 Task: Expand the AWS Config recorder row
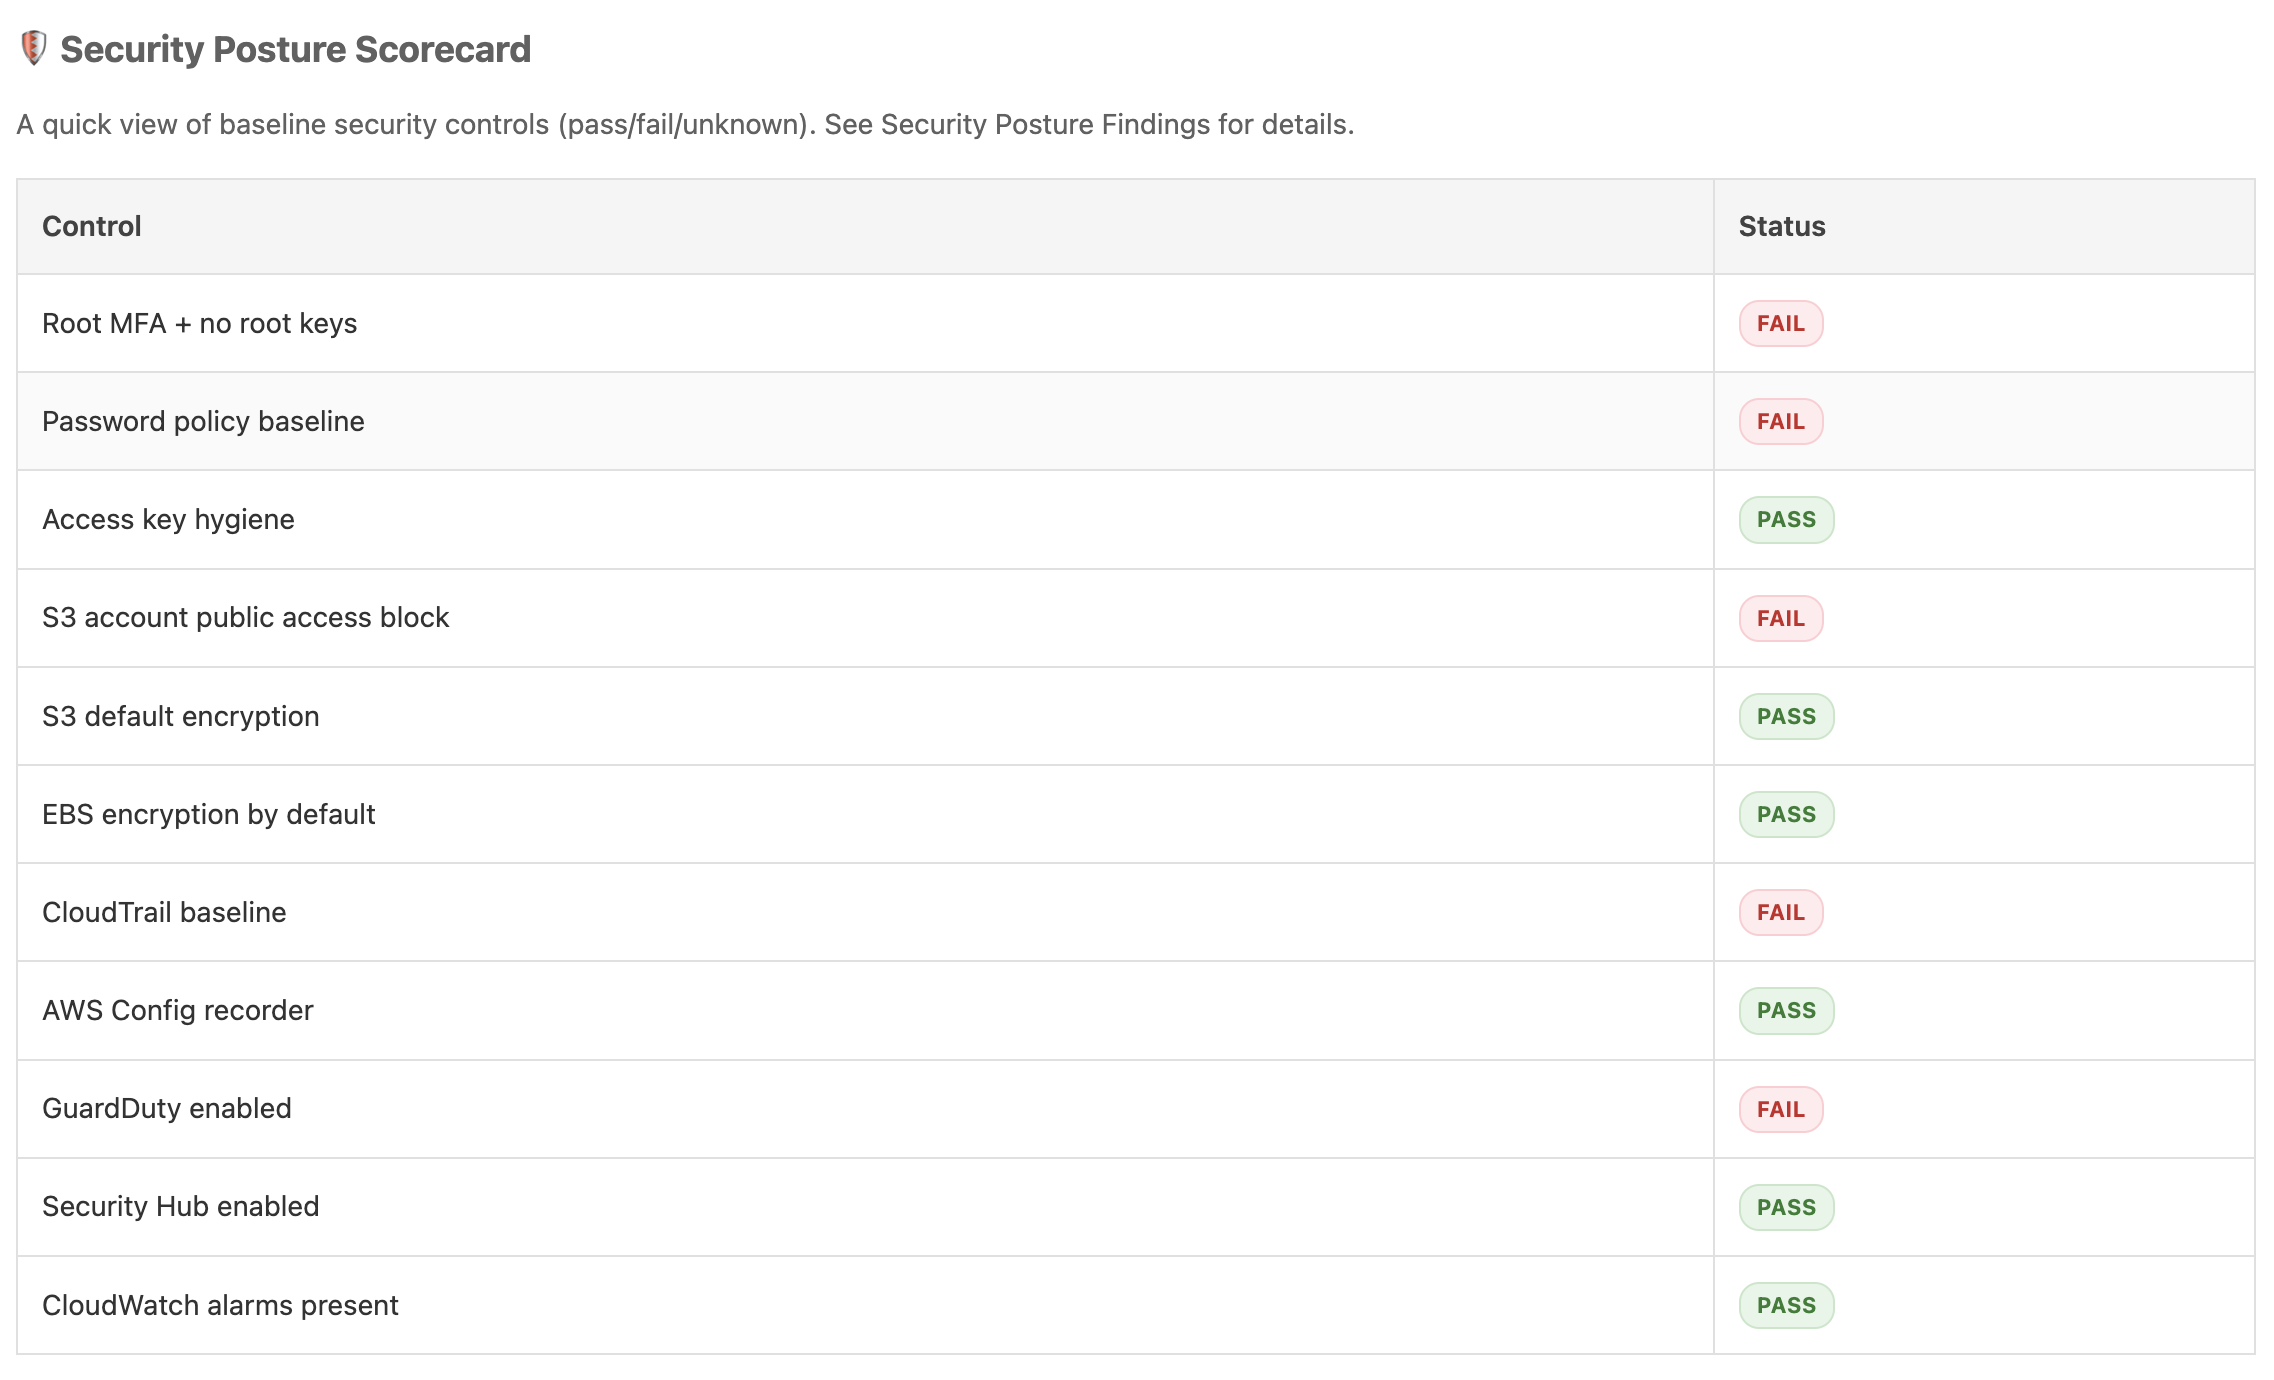point(178,1010)
